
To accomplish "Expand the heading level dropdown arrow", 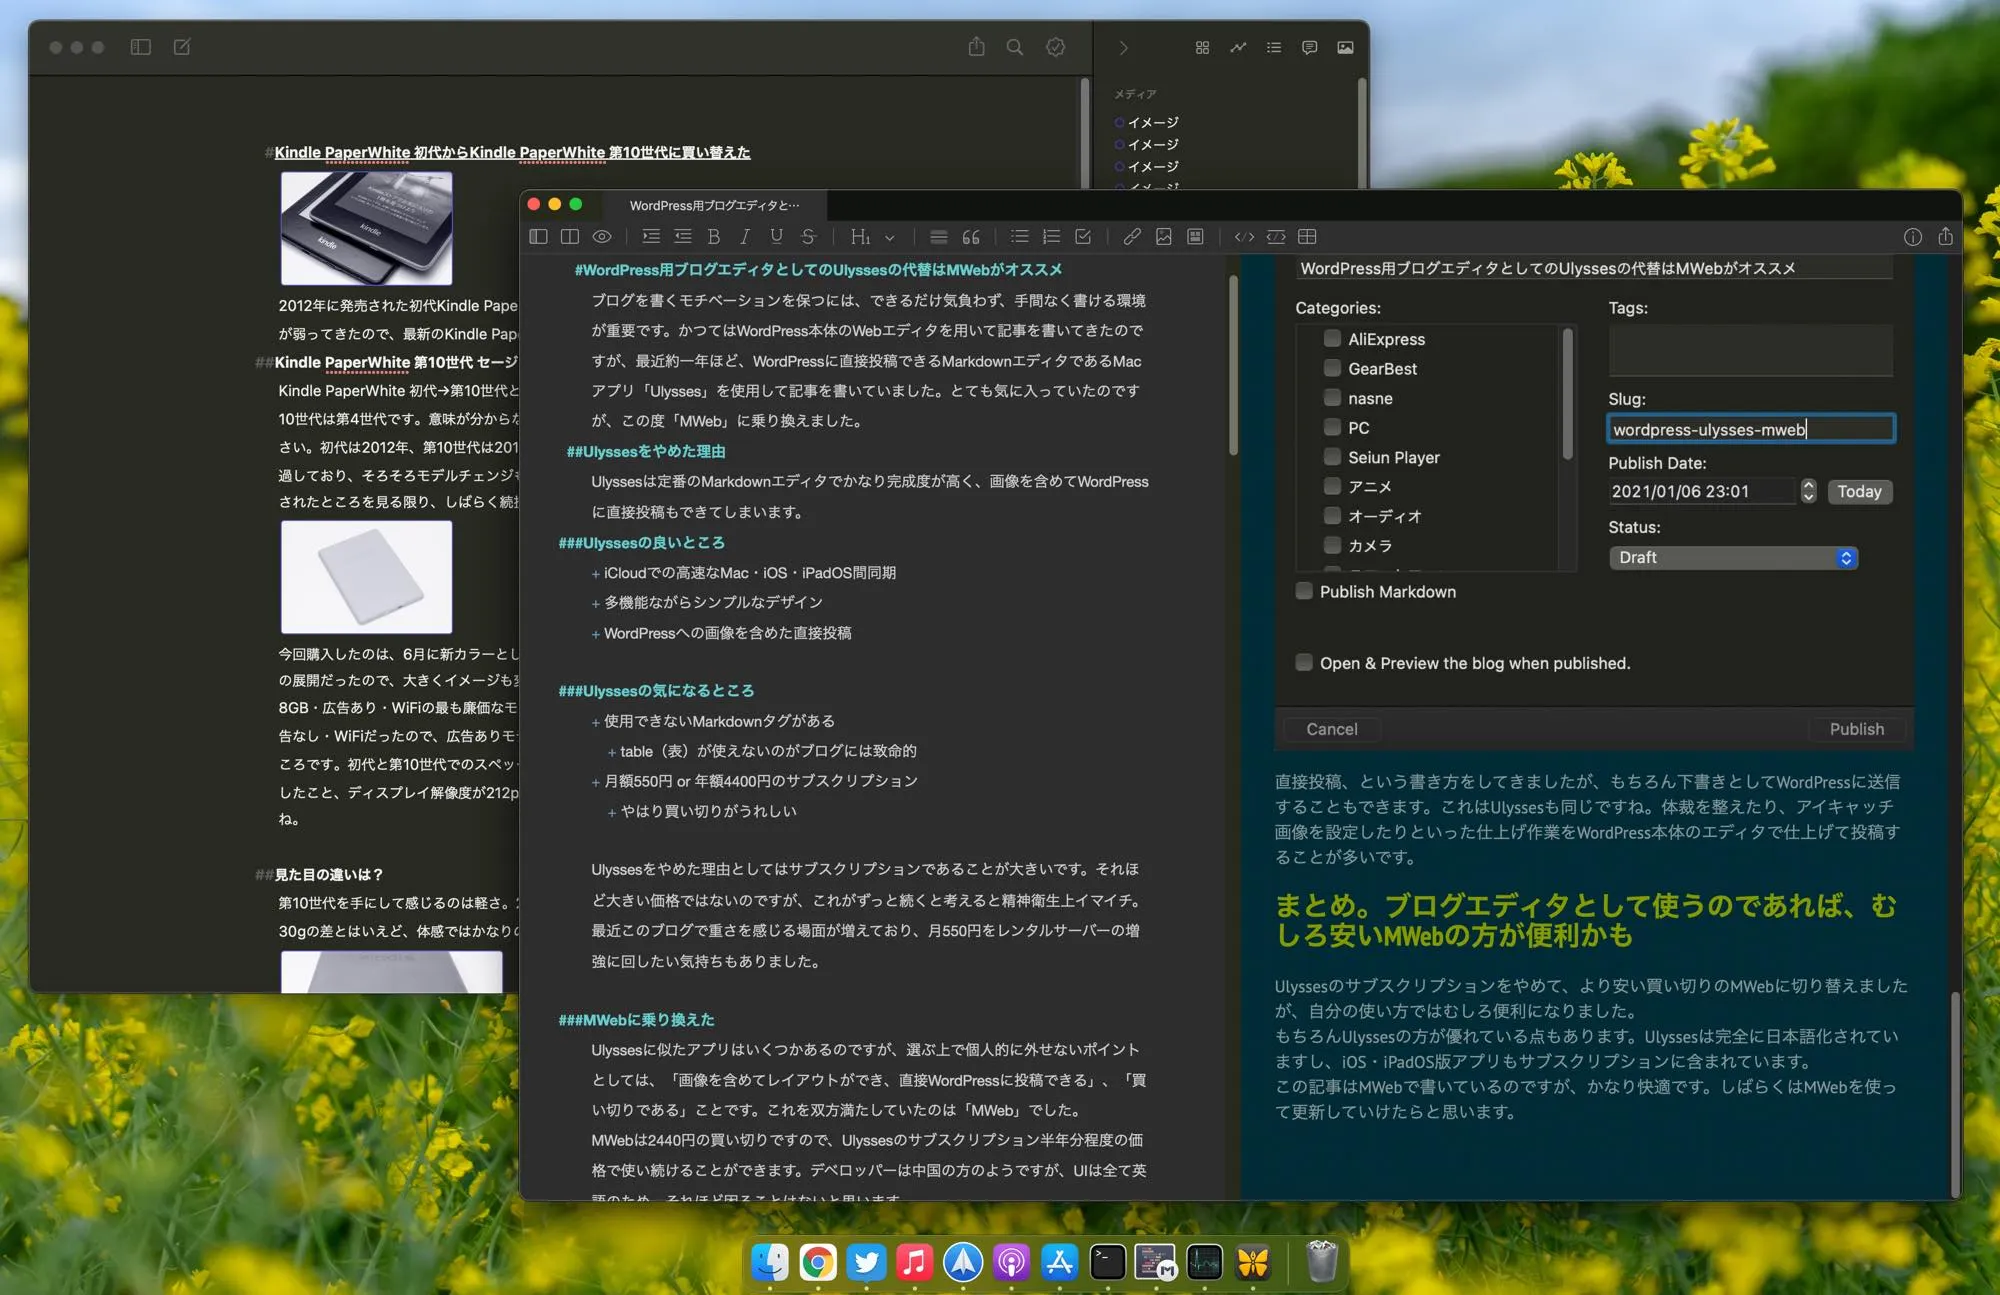I will (890, 238).
